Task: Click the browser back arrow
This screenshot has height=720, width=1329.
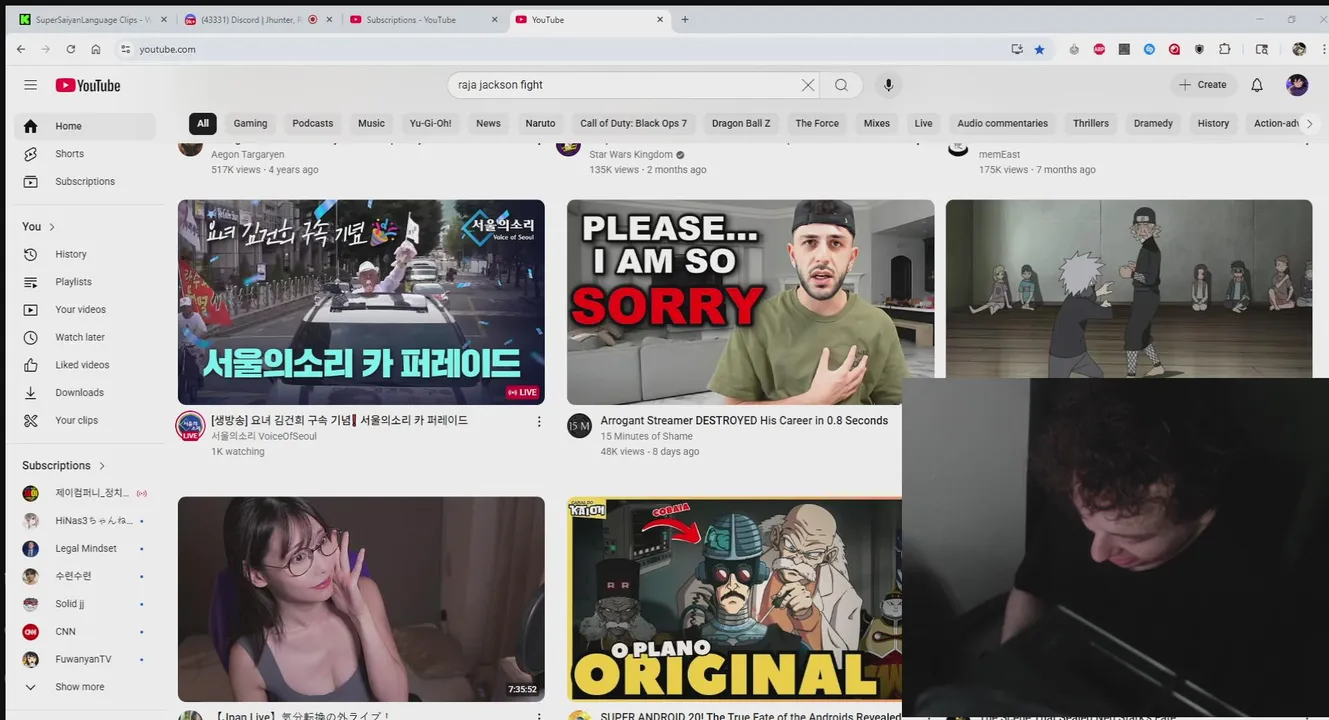Action: 21,49
